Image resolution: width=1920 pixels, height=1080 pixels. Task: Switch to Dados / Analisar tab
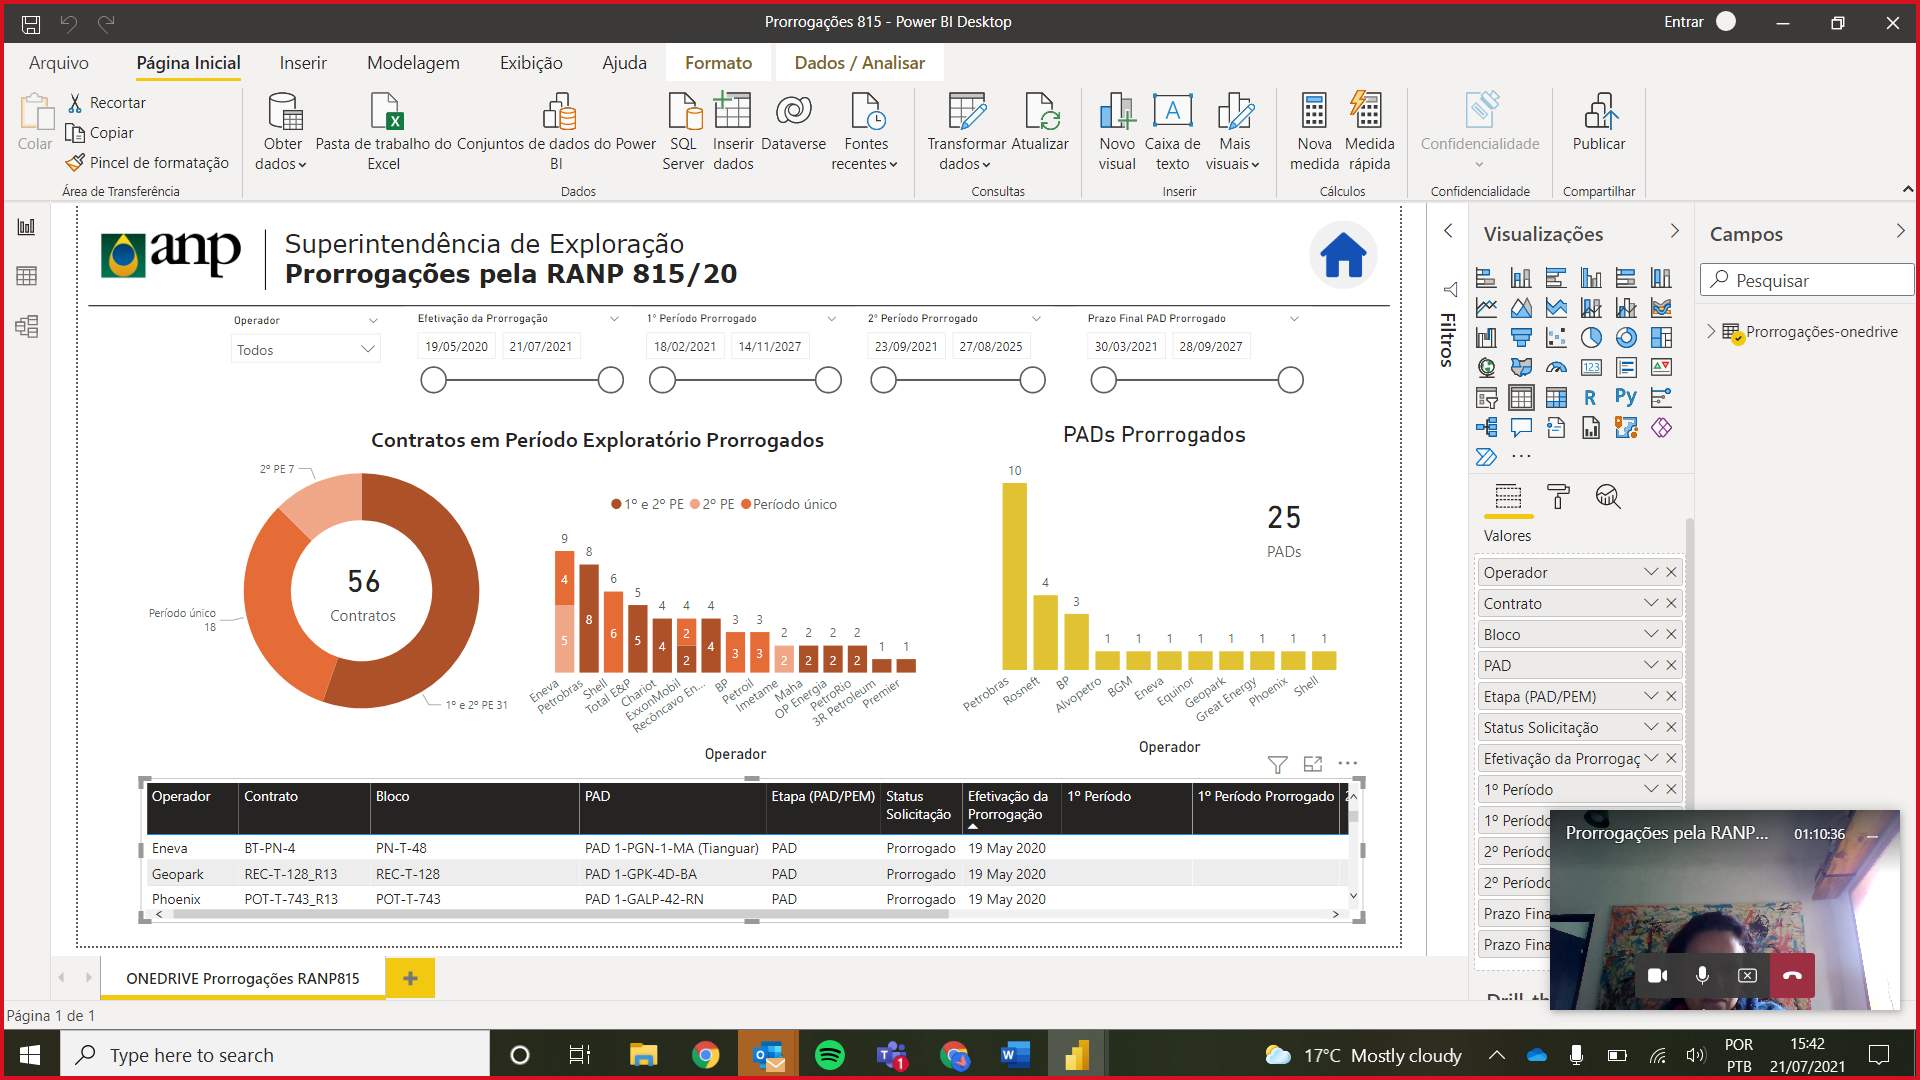pyautogui.click(x=859, y=63)
